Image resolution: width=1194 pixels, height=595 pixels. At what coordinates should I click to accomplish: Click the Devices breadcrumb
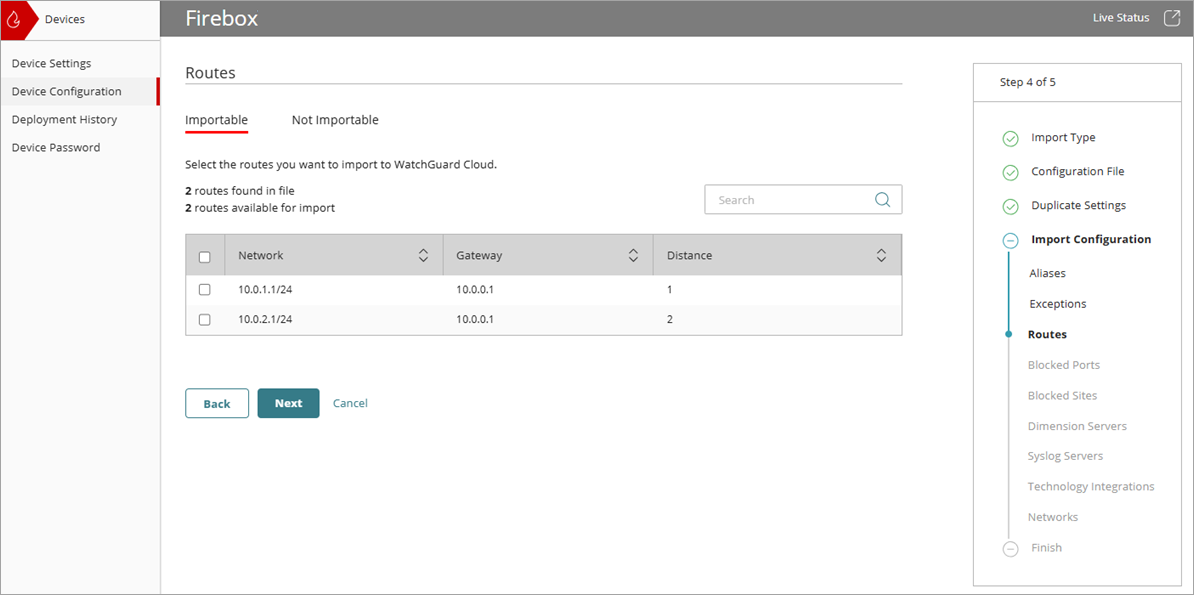tap(65, 20)
